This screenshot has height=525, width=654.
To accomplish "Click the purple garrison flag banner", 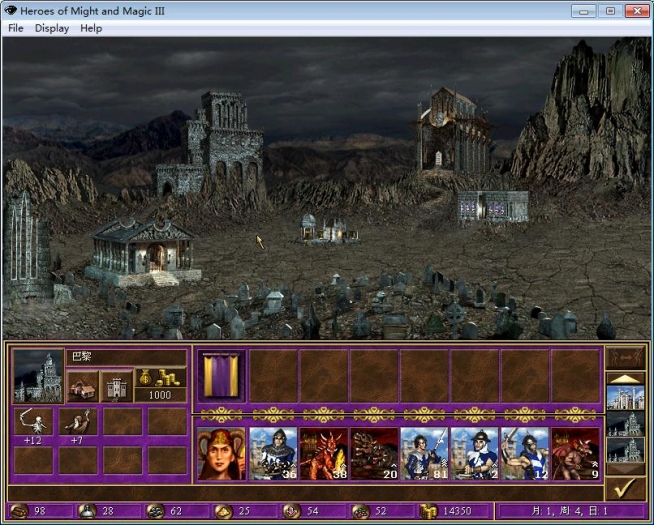I will point(221,376).
